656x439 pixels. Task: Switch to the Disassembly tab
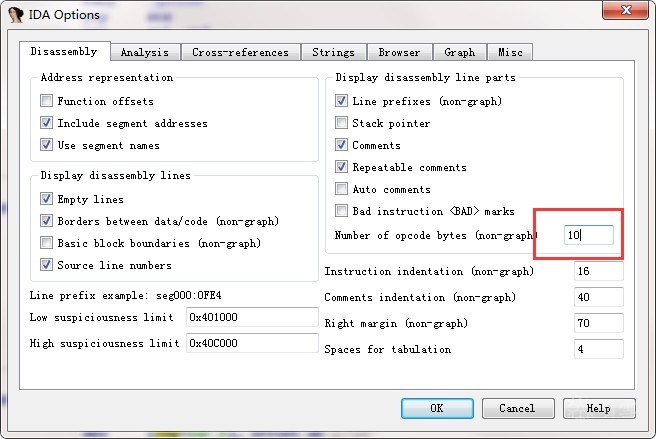point(64,51)
